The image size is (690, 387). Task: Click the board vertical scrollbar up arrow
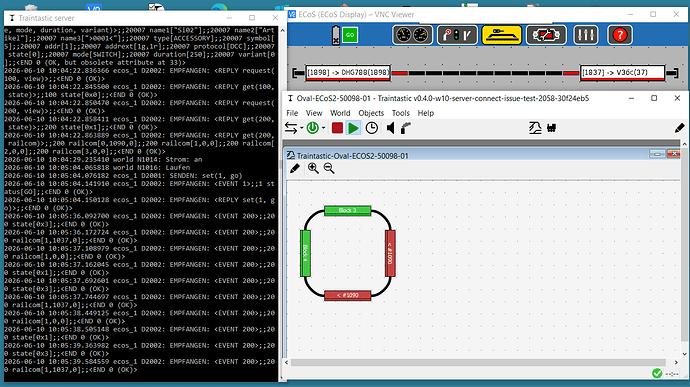point(684,144)
